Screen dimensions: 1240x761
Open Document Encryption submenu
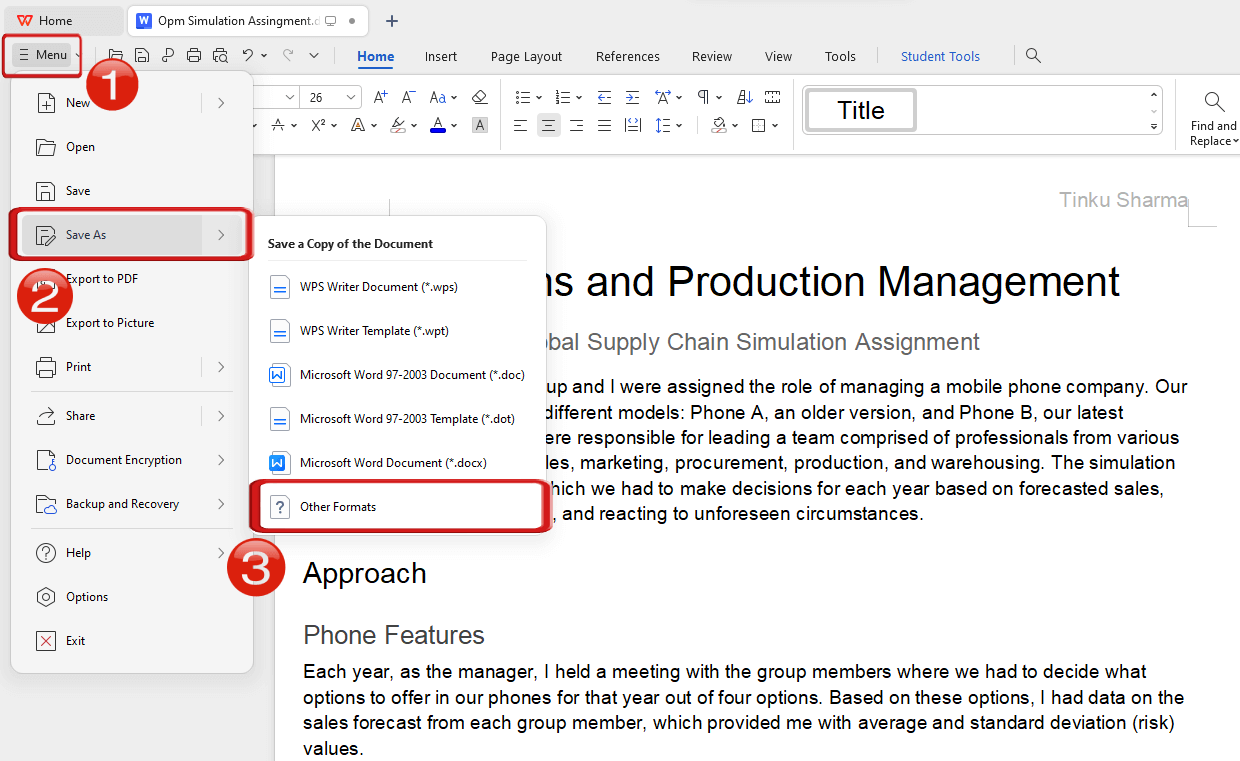(x=132, y=460)
